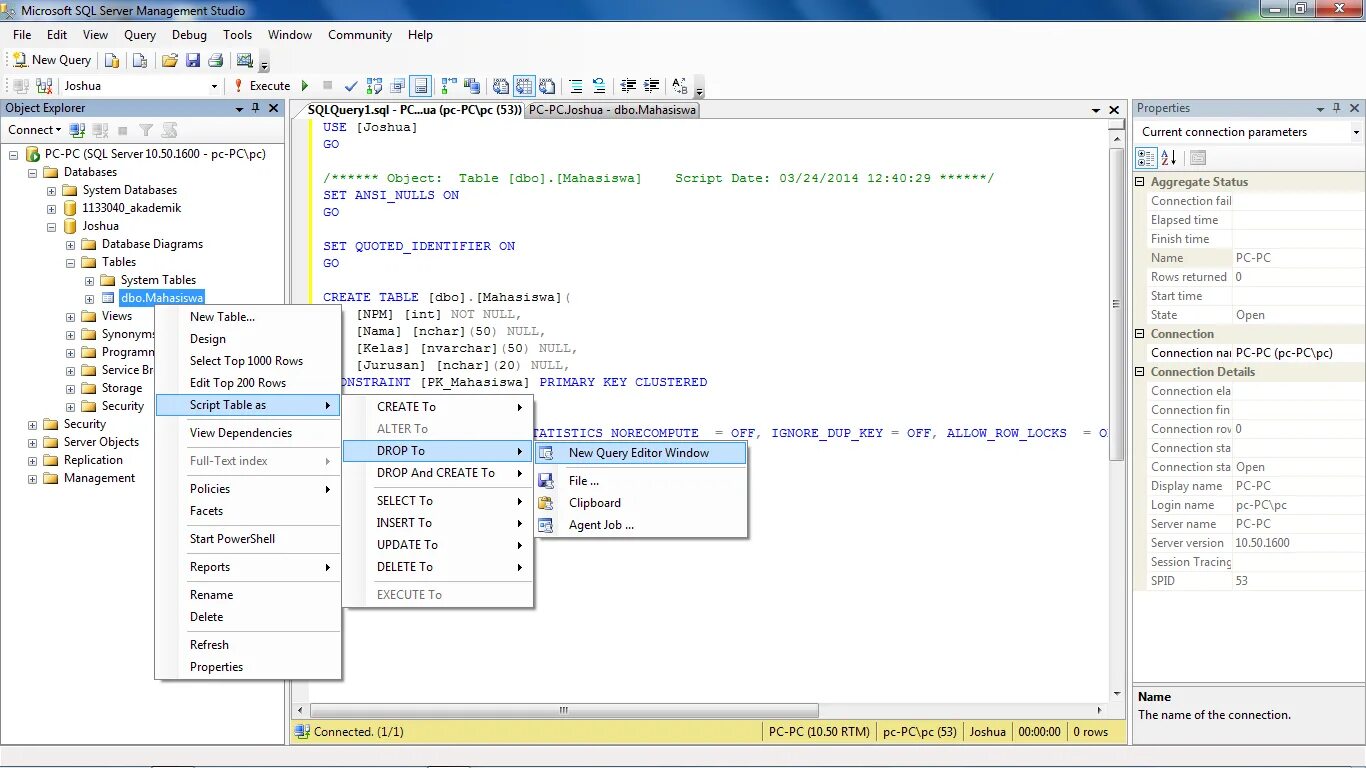The width and height of the screenshot is (1366, 768).
Task: Click View Dependencies in the context menu
Action: 248,433
